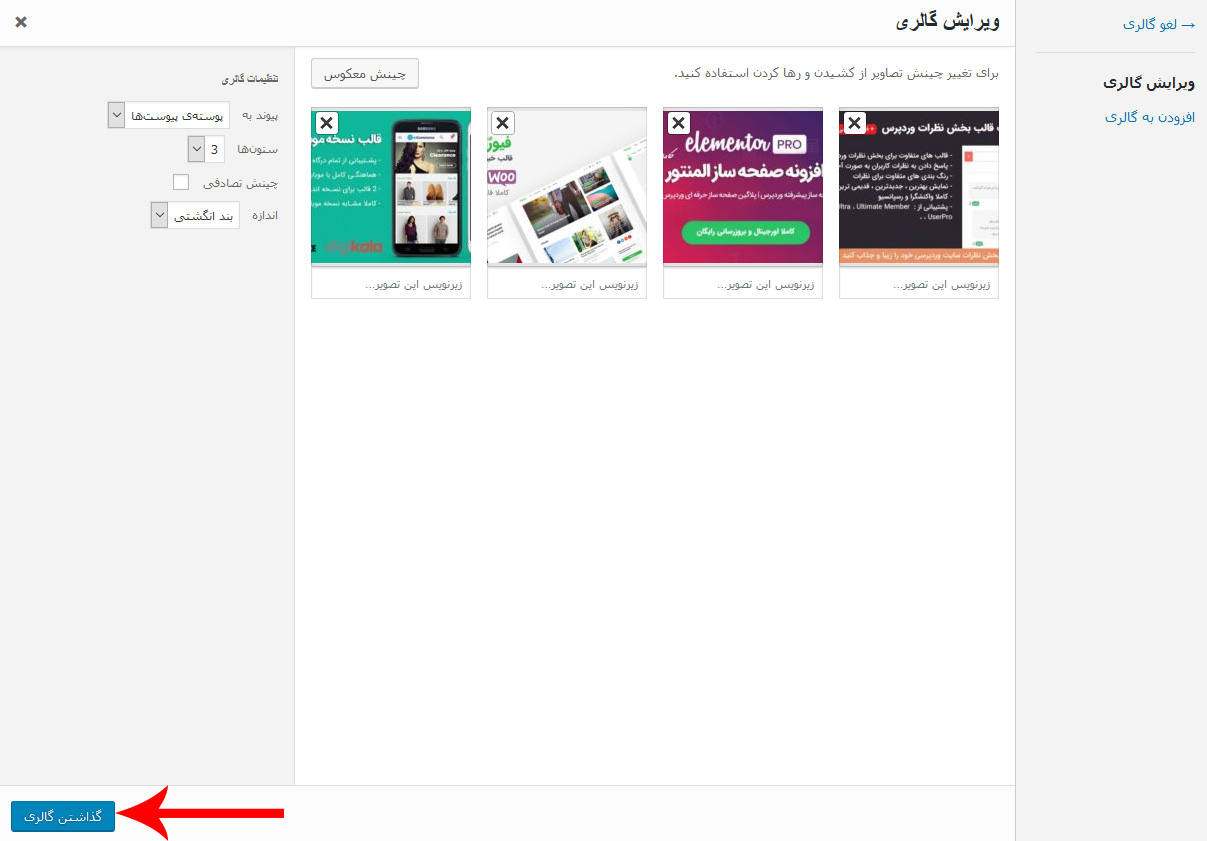
Task: Edit caption field under mobile phone image
Action: pyautogui.click(x=391, y=285)
